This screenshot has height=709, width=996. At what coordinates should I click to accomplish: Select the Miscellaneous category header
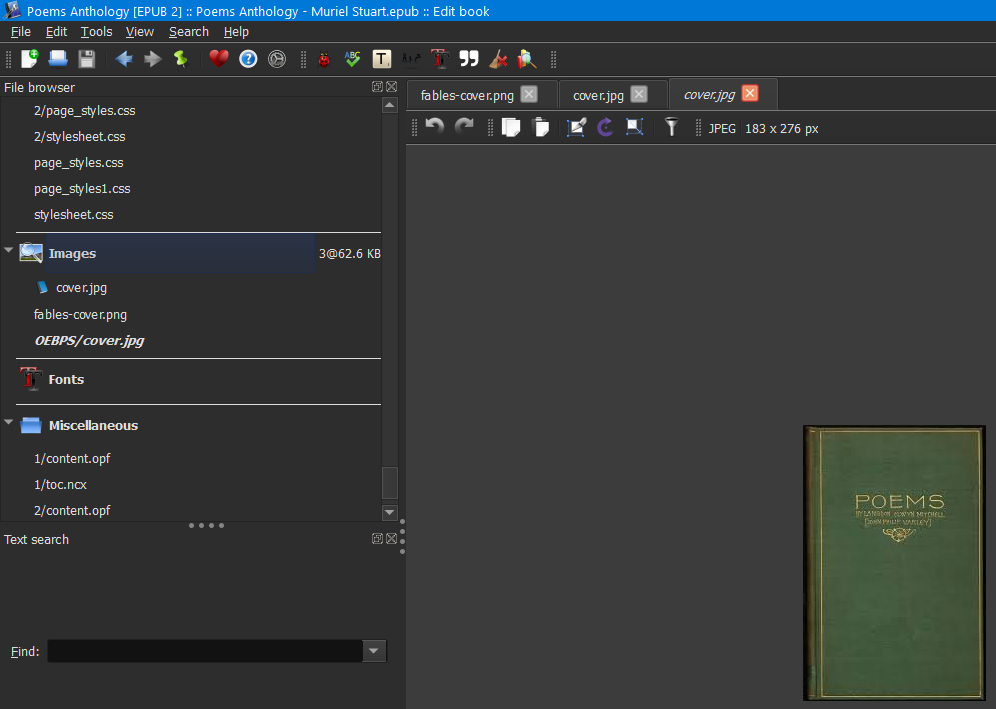[199, 425]
